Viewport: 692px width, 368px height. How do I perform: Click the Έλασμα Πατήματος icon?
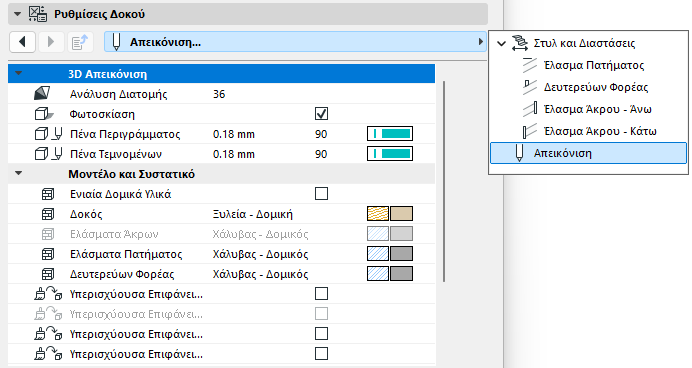pos(530,65)
